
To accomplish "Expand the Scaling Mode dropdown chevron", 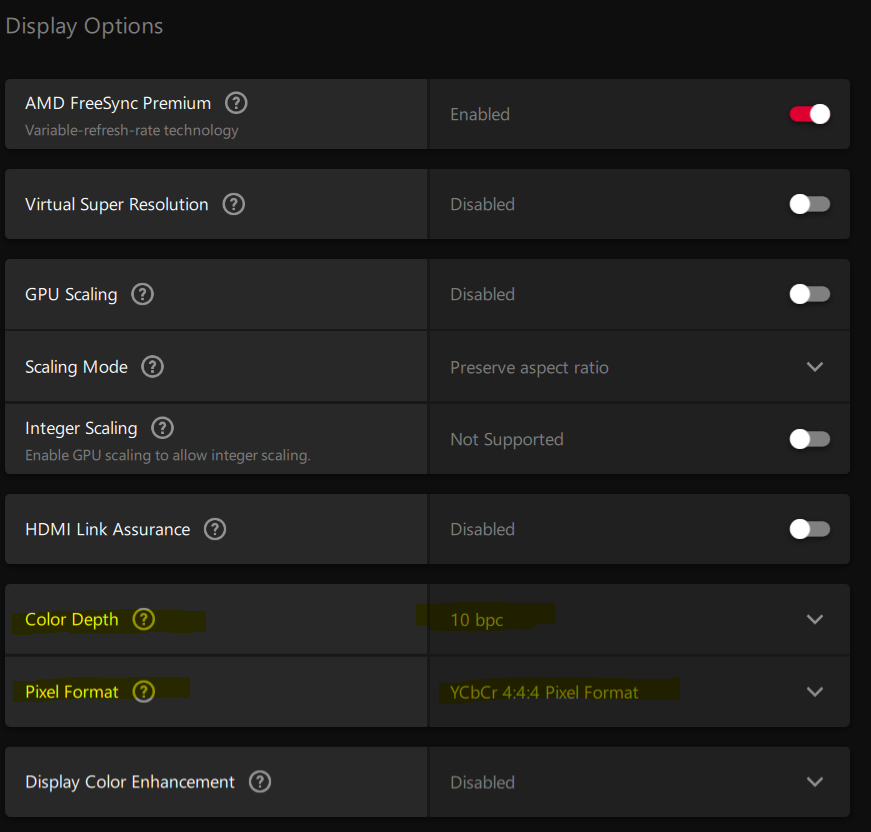I will (815, 367).
